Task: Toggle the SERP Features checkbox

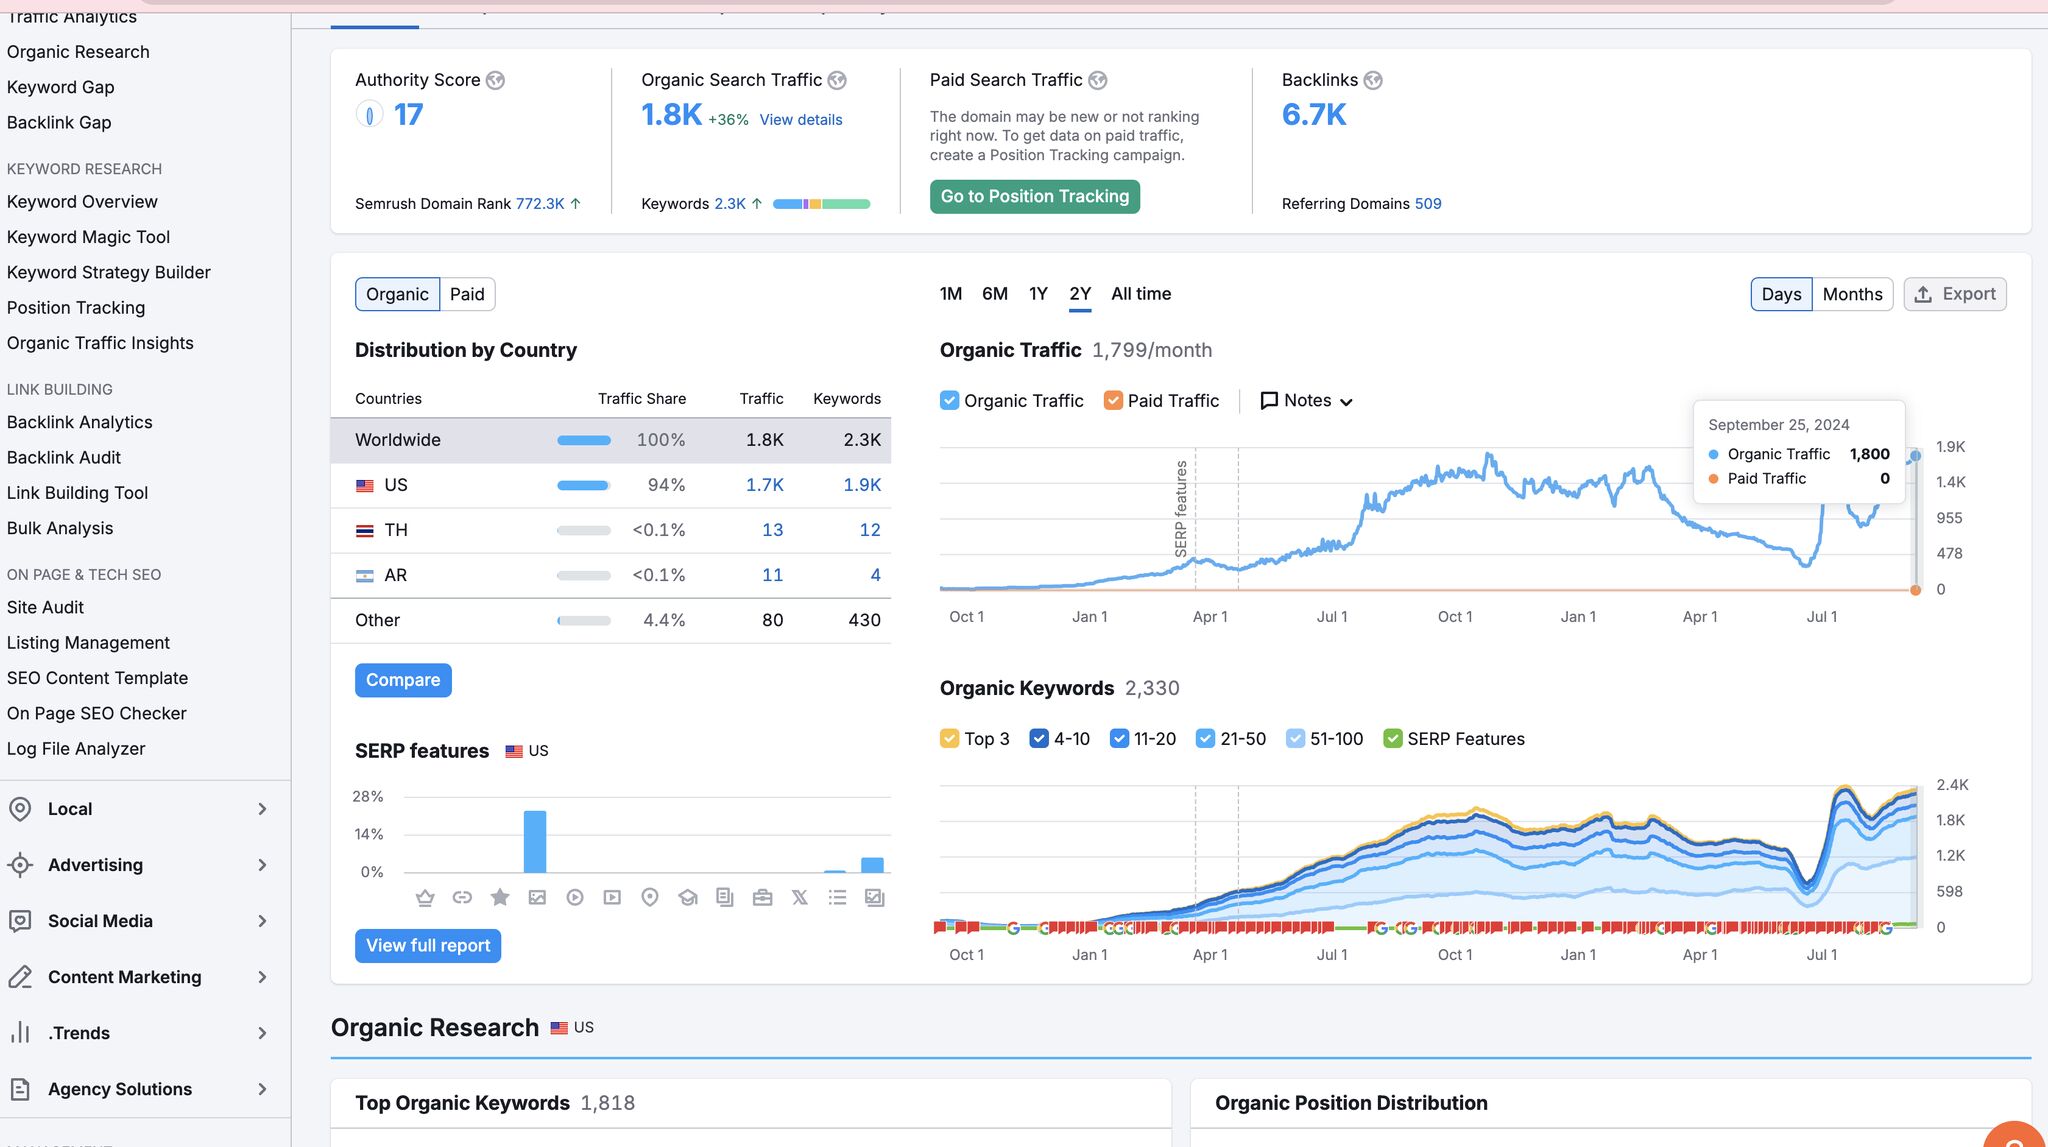Action: tap(1393, 738)
